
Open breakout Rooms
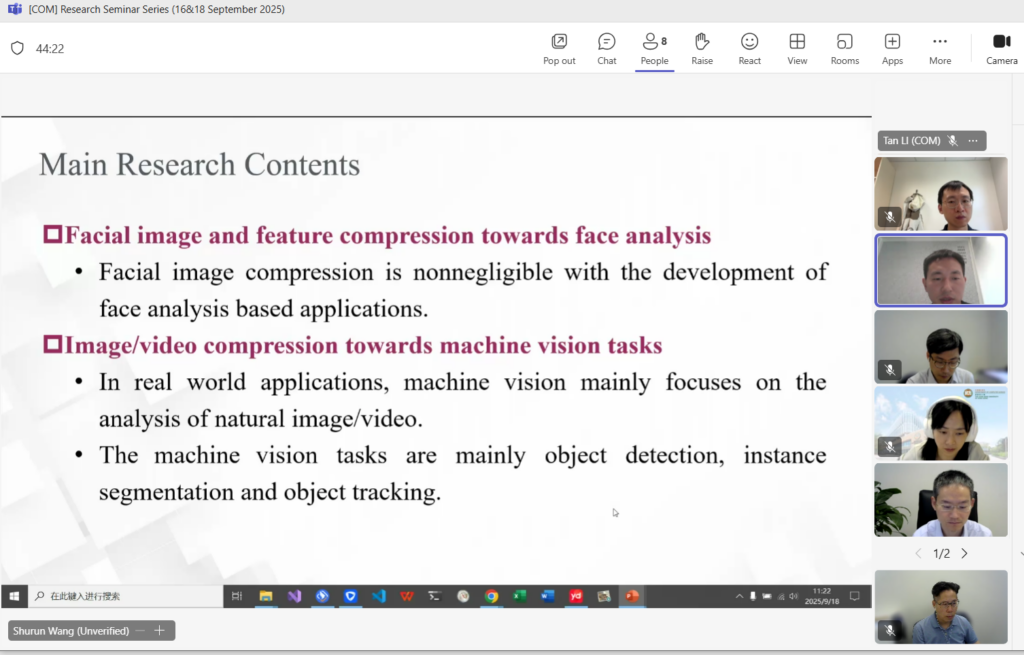point(845,48)
